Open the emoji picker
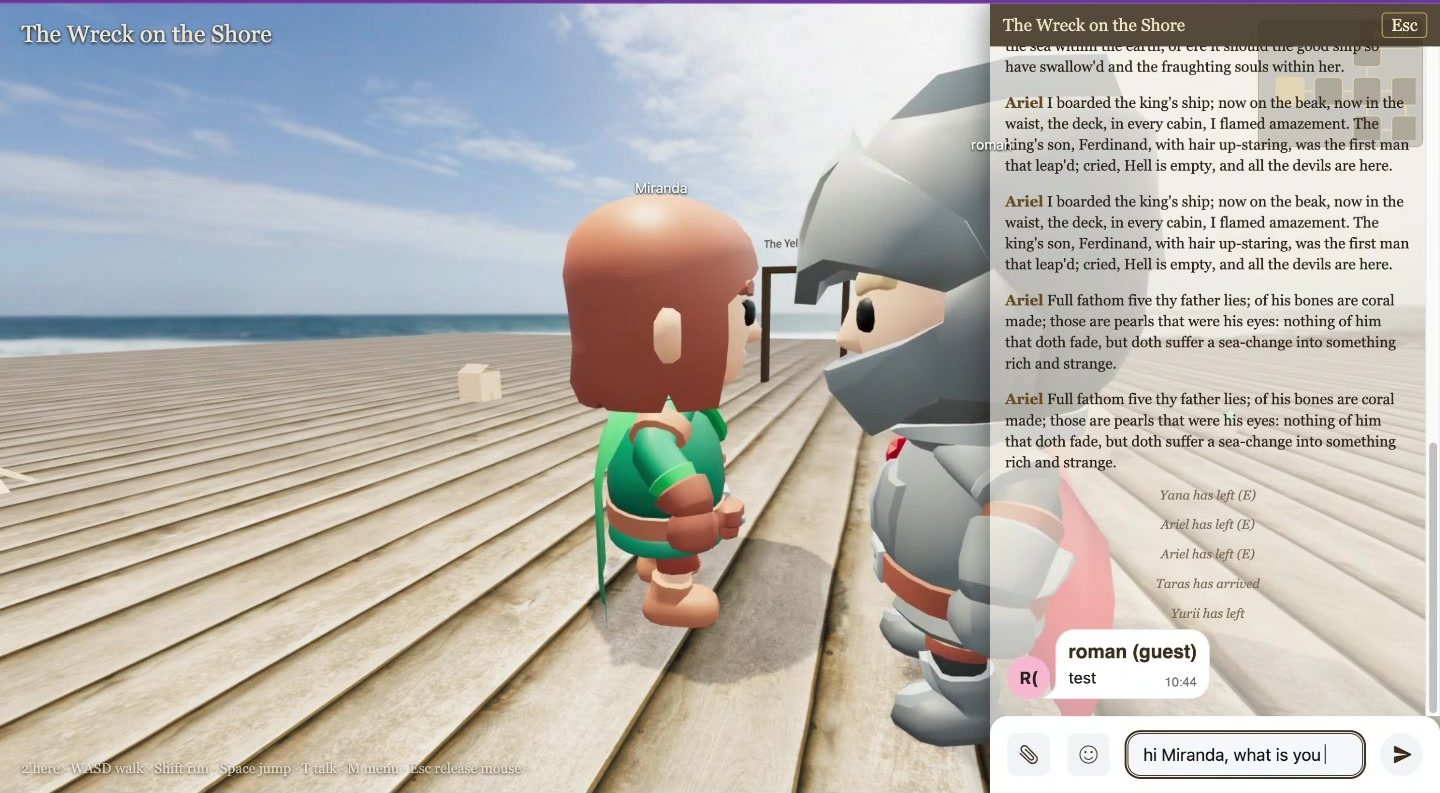This screenshot has width=1440, height=793. coord(1088,755)
